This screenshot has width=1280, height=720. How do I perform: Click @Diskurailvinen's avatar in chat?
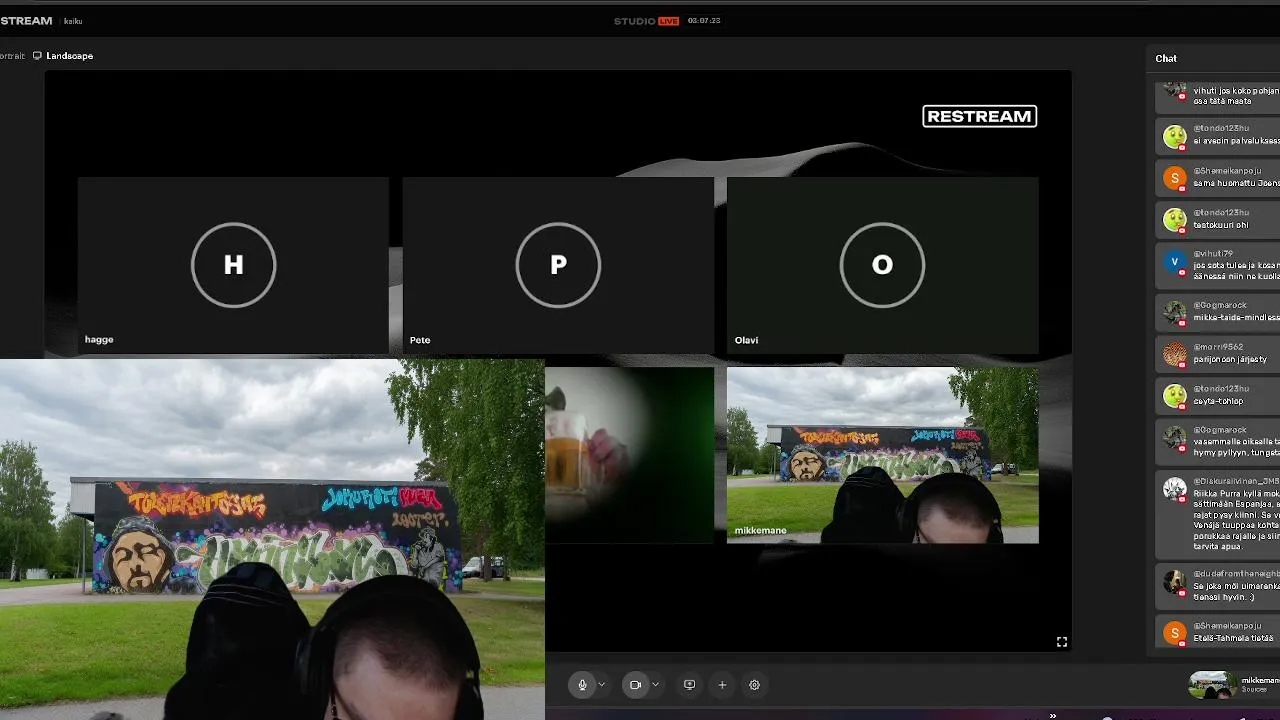click(x=1175, y=489)
